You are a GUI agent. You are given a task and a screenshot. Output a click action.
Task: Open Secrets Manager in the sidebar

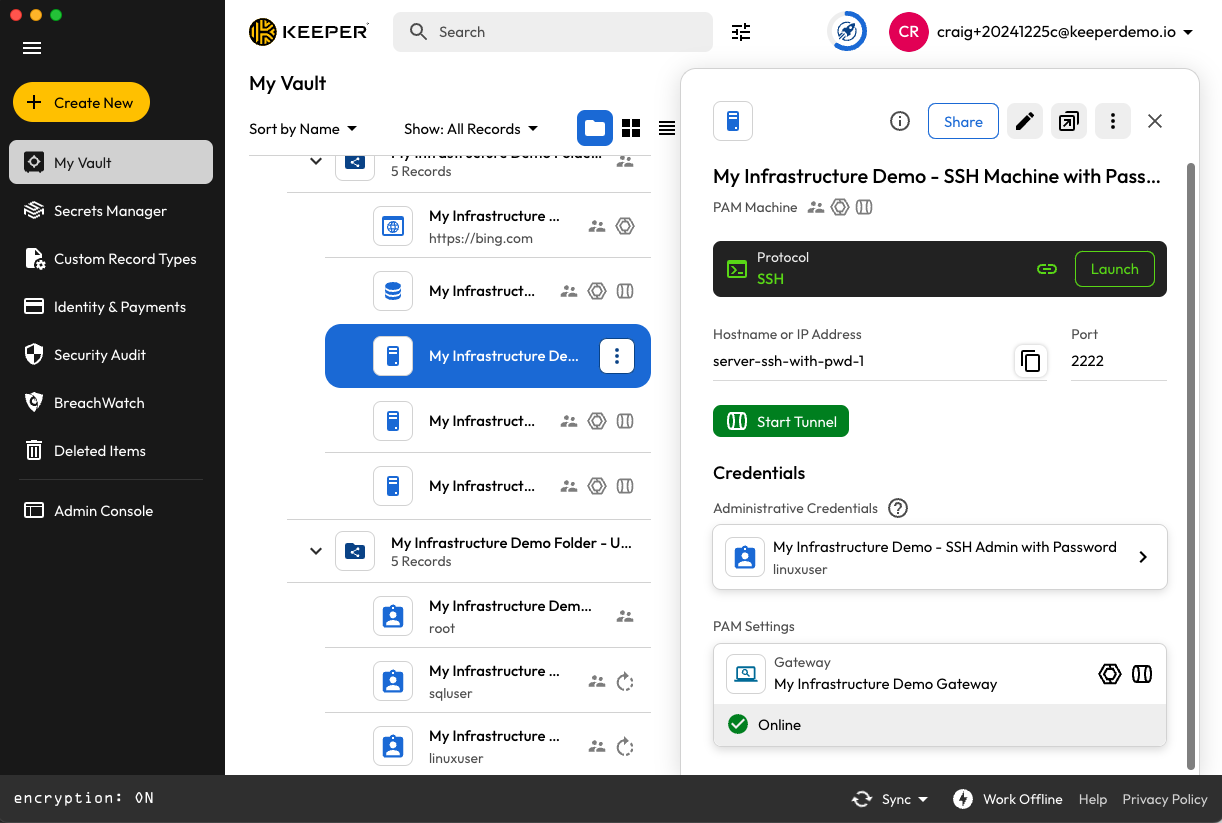click(110, 211)
